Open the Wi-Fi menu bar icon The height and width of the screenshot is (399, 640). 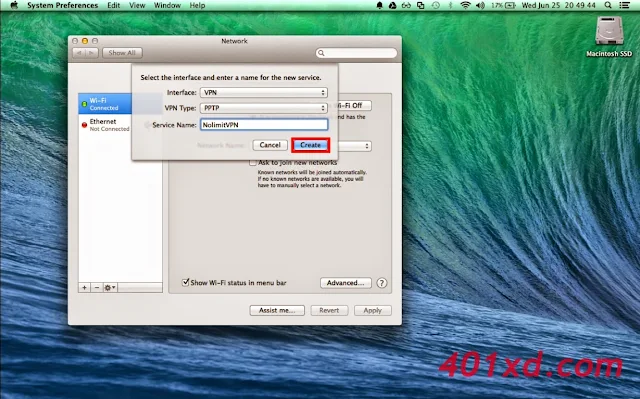465,5
